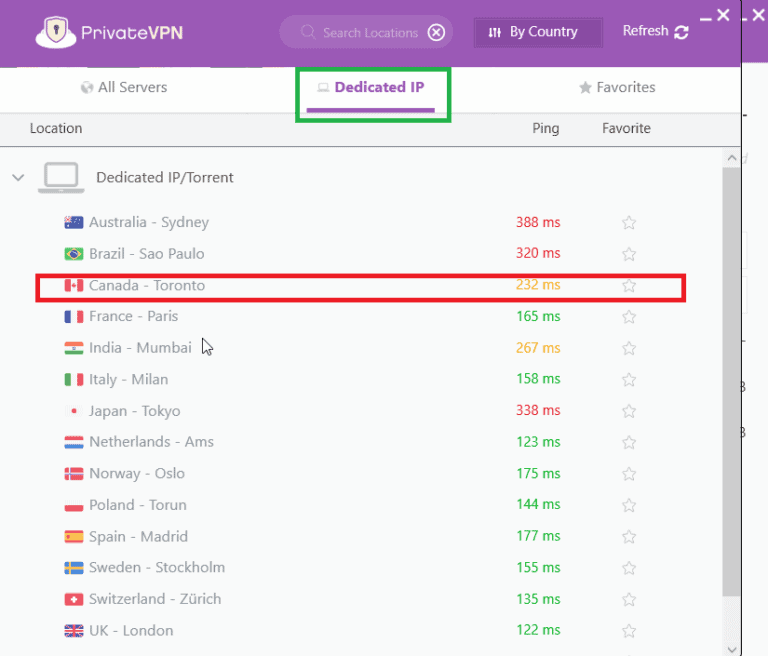
Task: Open the By Country sort dropdown
Action: [538, 32]
